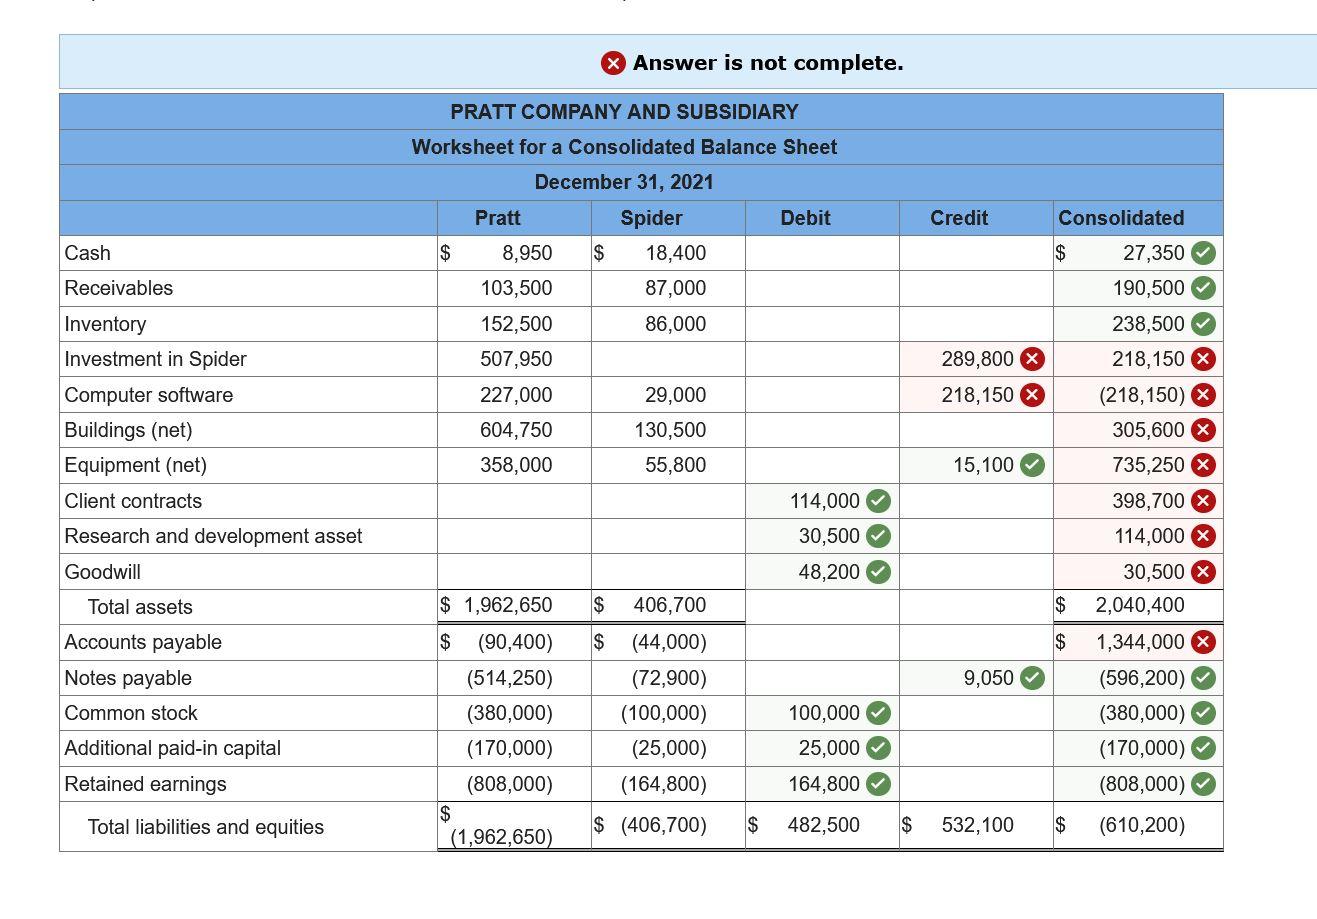Click the 'Investment in Spider' row label
Screen dimensions: 1317x919
(x=155, y=359)
